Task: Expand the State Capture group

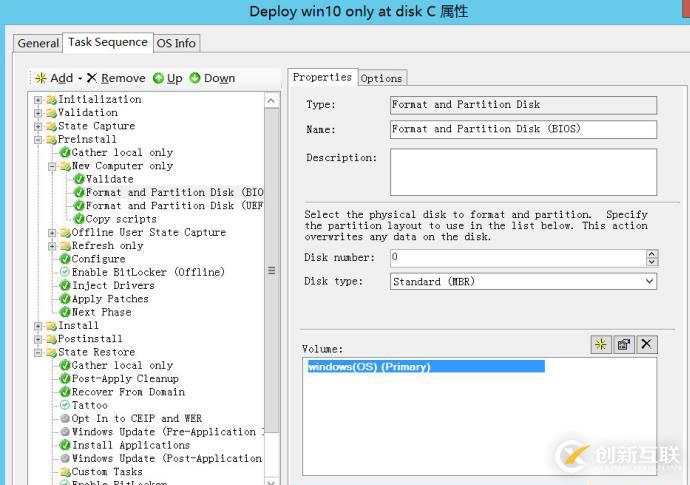Action: point(38,126)
